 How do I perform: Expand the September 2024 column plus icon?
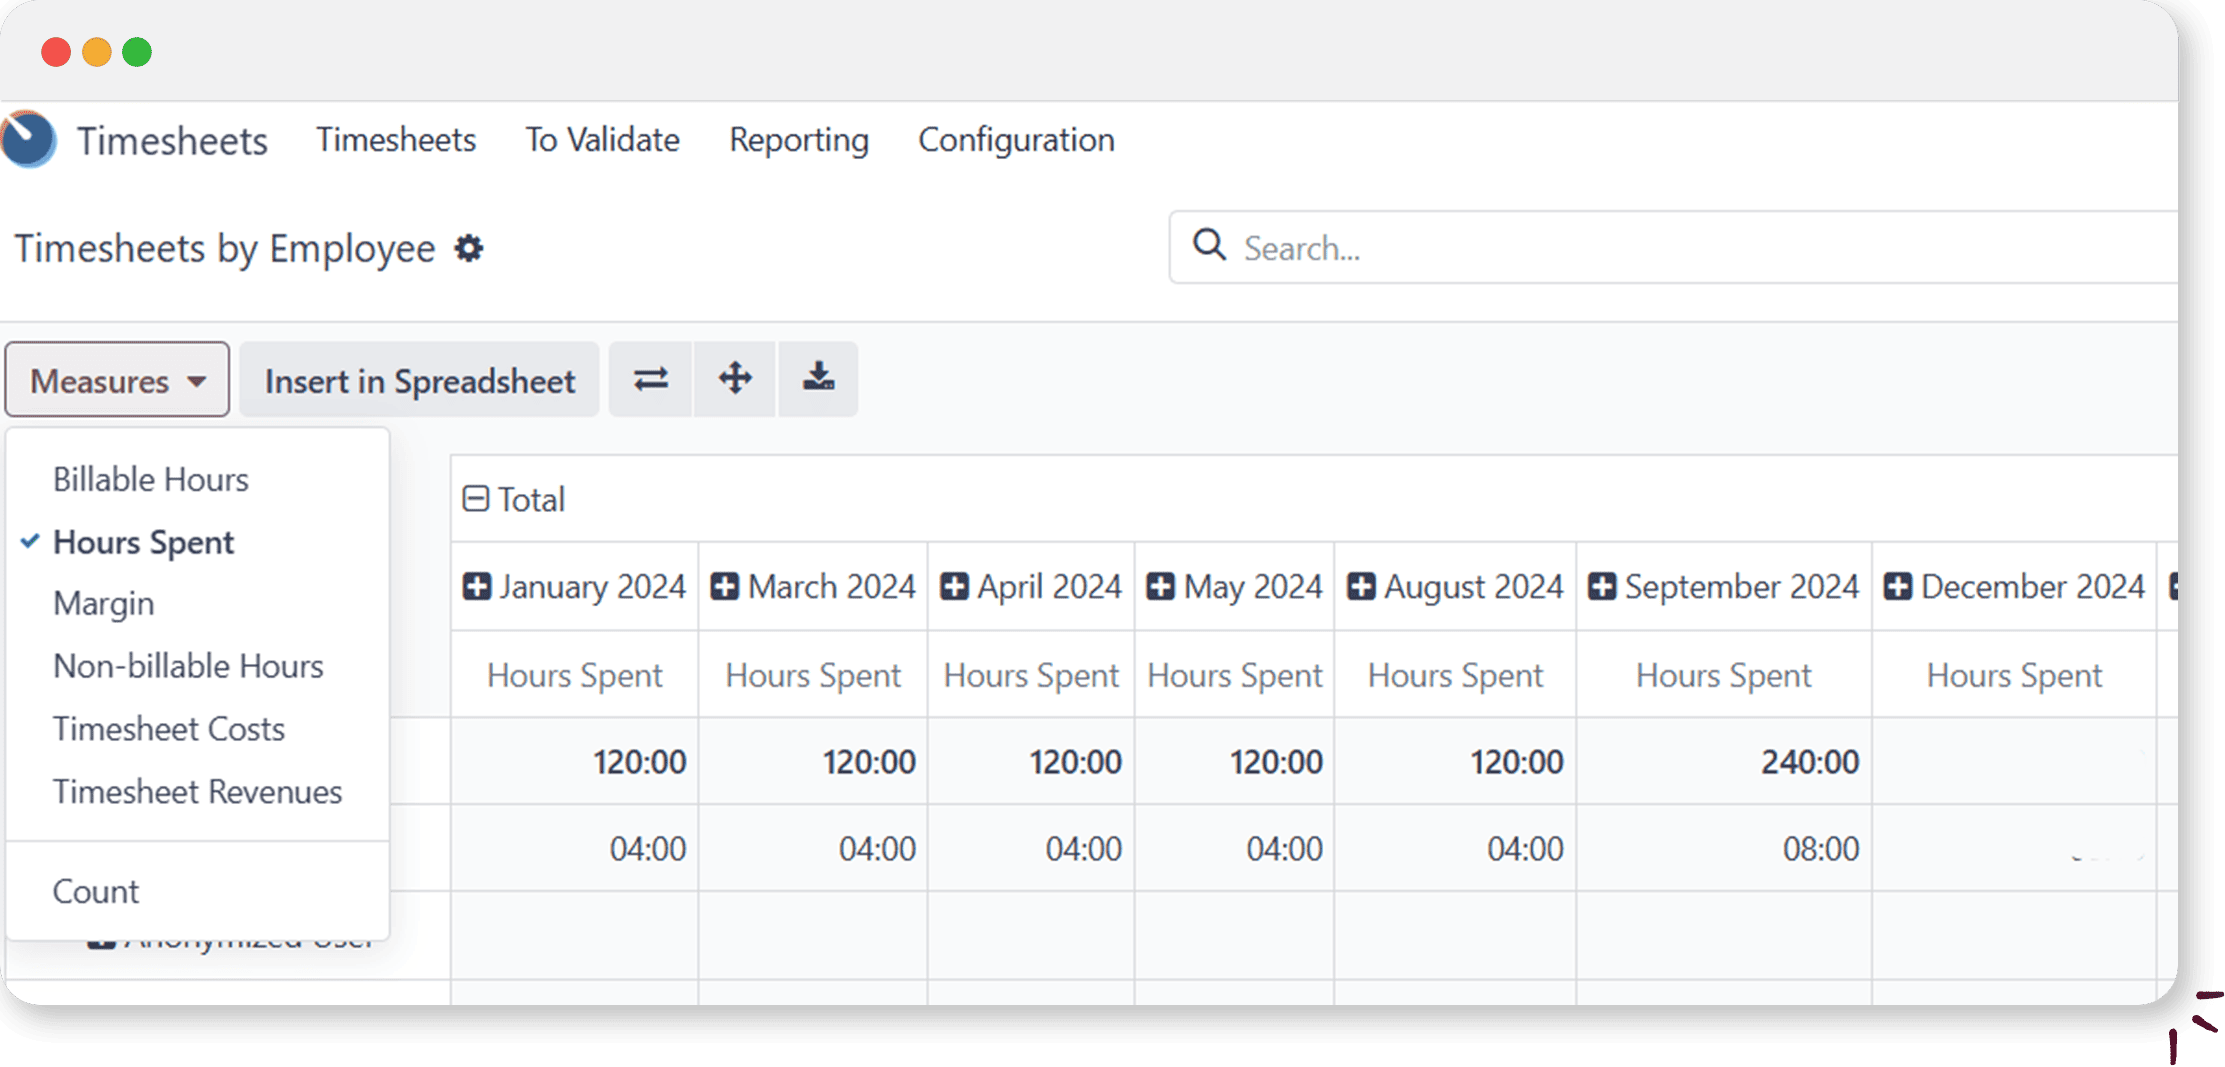pyautogui.click(x=1602, y=586)
